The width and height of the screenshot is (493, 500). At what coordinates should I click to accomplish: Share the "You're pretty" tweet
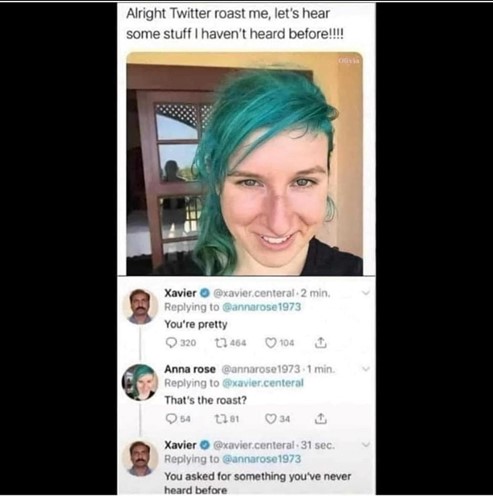321,342
